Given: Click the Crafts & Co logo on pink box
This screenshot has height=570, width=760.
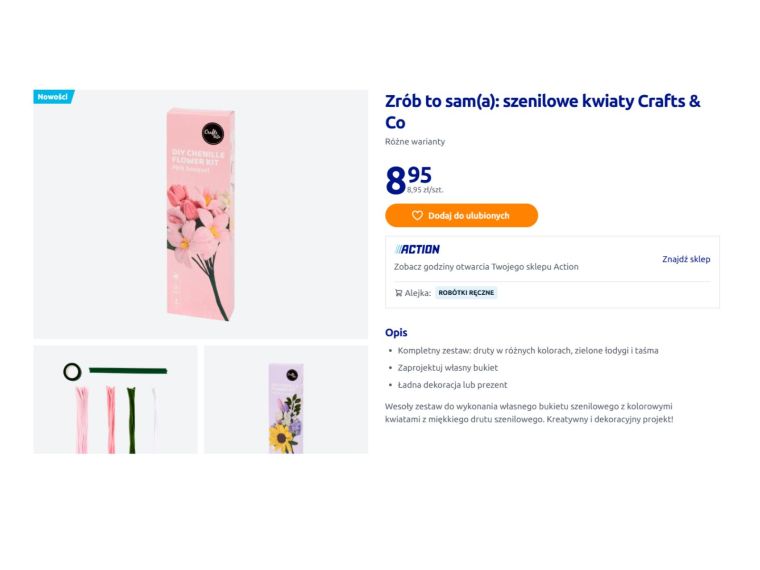Looking at the screenshot, I should point(213,132).
